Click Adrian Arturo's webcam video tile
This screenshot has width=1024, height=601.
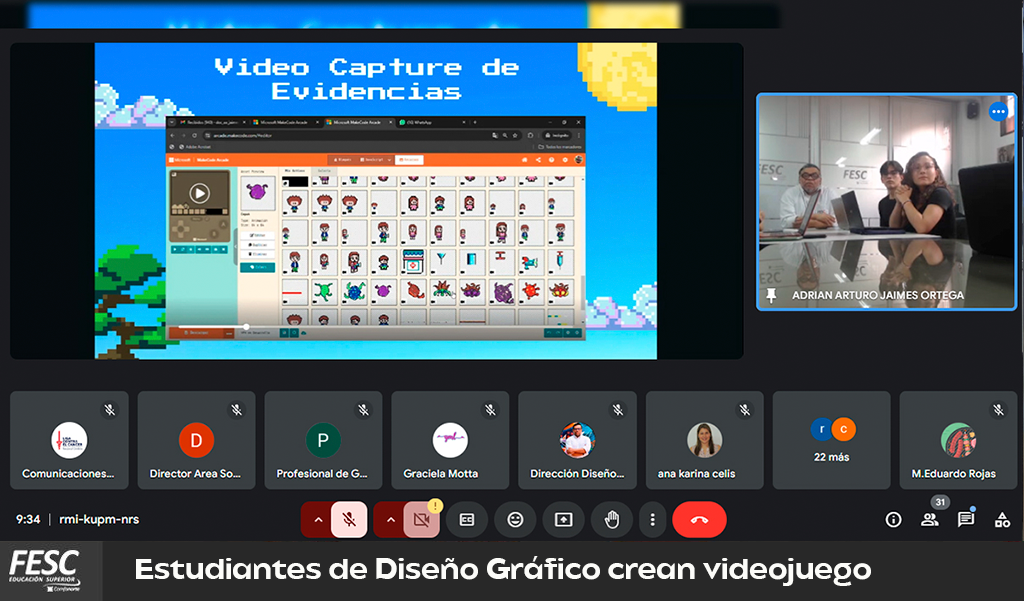pyautogui.click(x=886, y=201)
